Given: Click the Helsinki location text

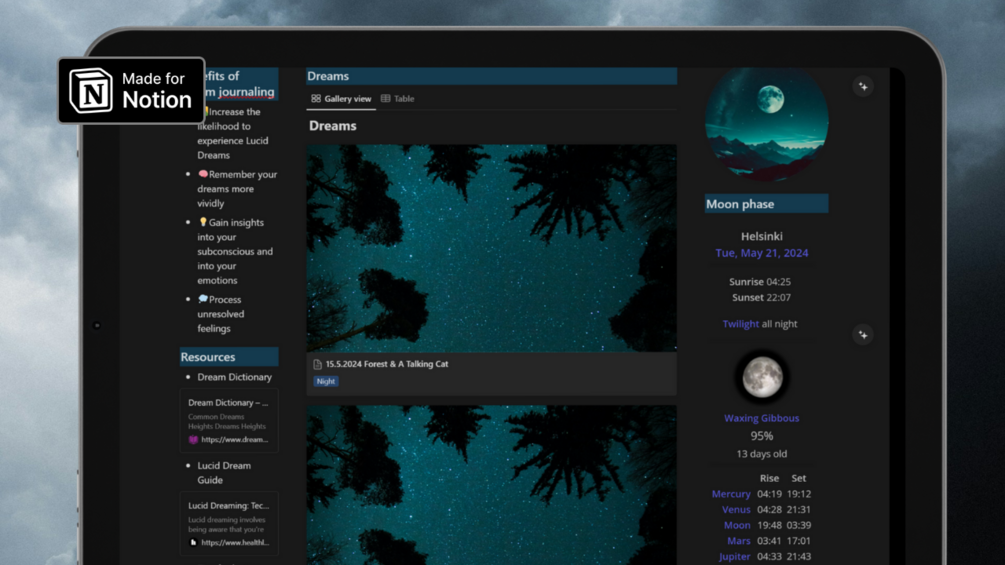Looking at the screenshot, I should tap(761, 236).
